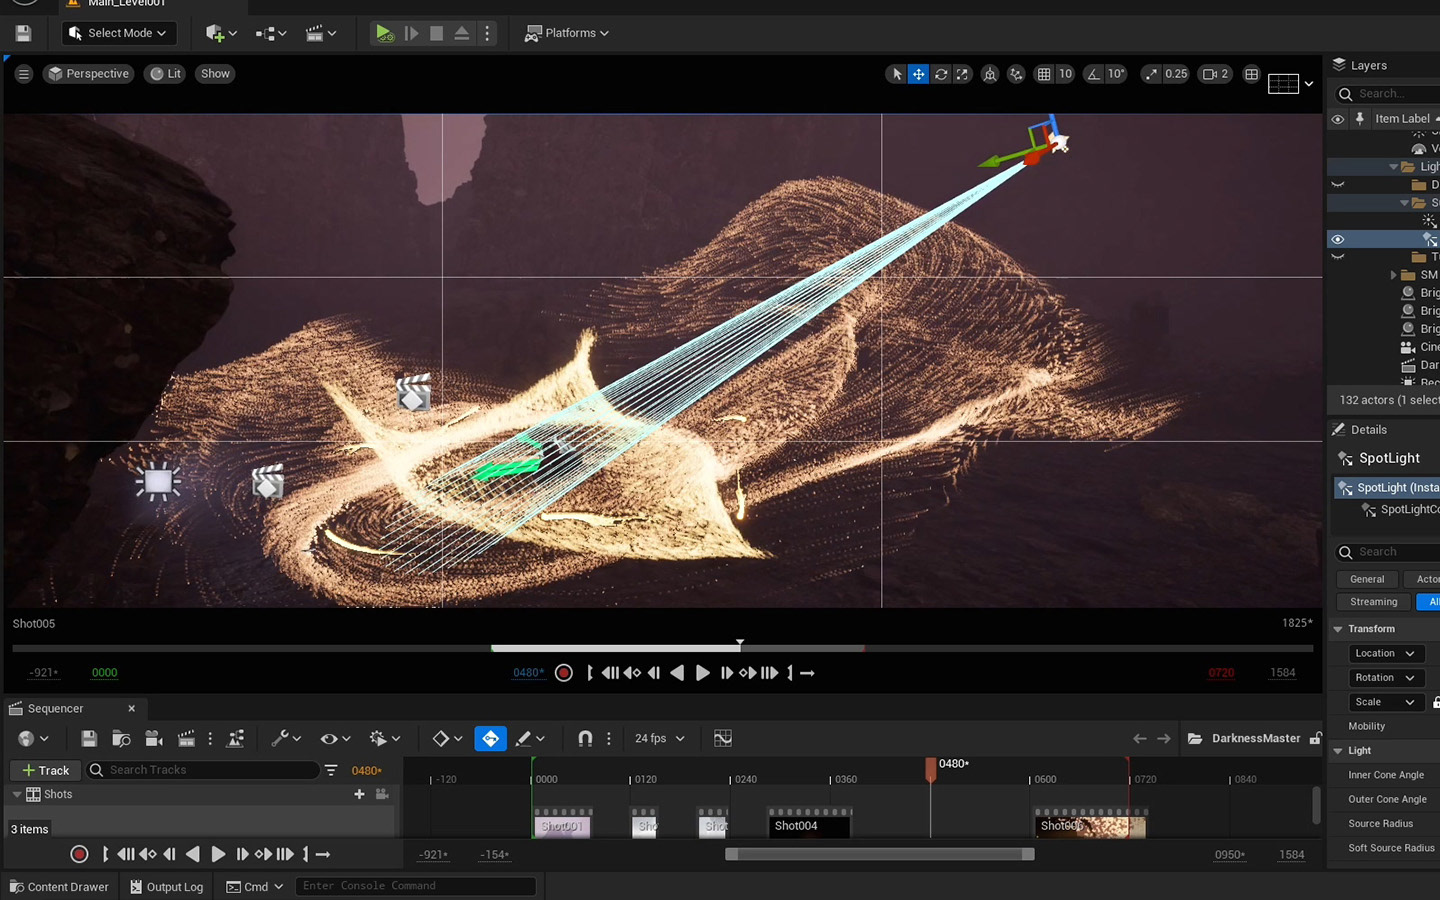
Task: Open the Sequencer curve editor
Action: coord(723,739)
